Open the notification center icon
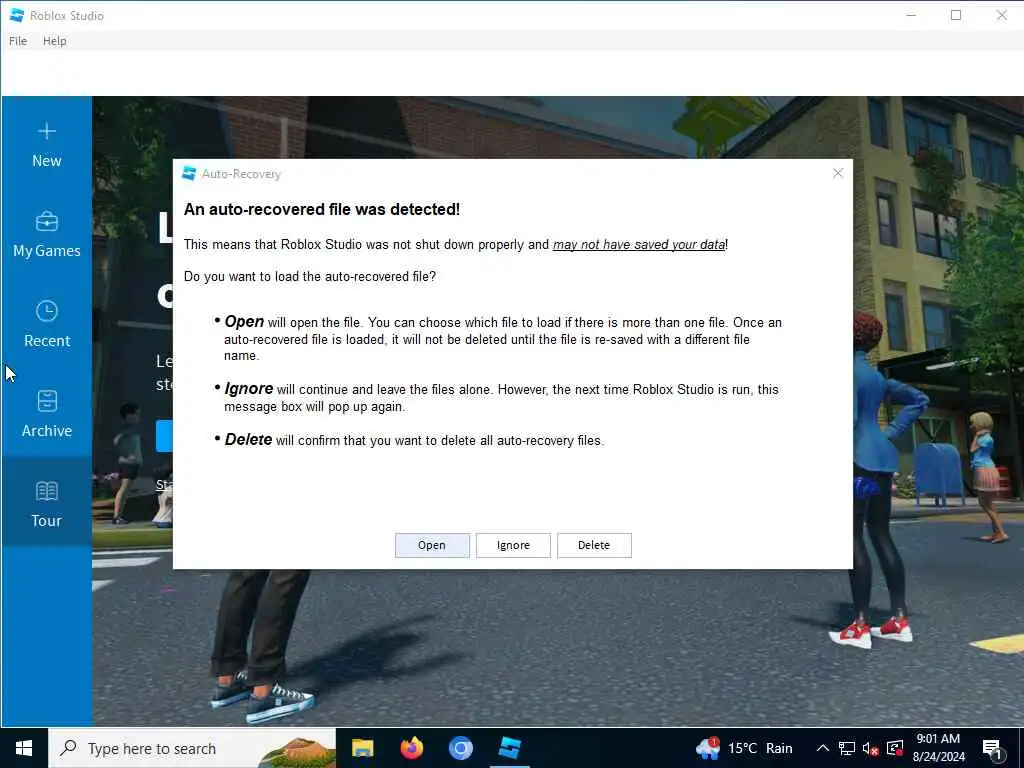Viewport: 1024px width, 768px height. pos(992,748)
